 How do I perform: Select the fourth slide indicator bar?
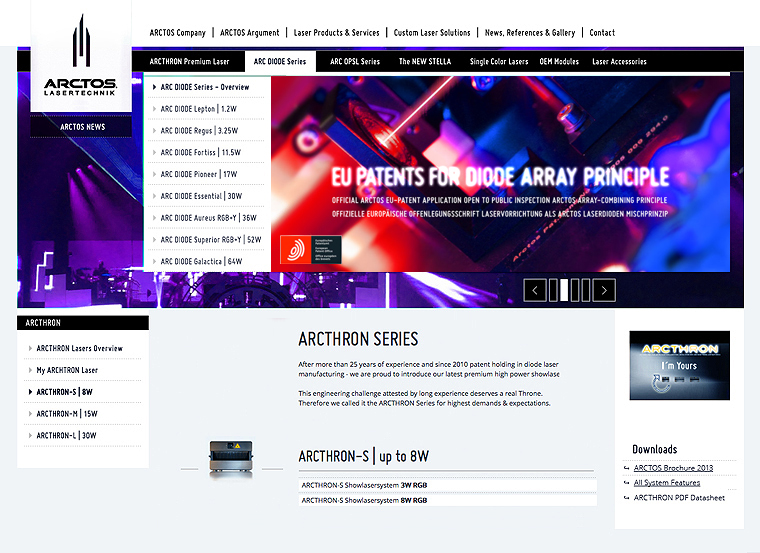tap(585, 290)
